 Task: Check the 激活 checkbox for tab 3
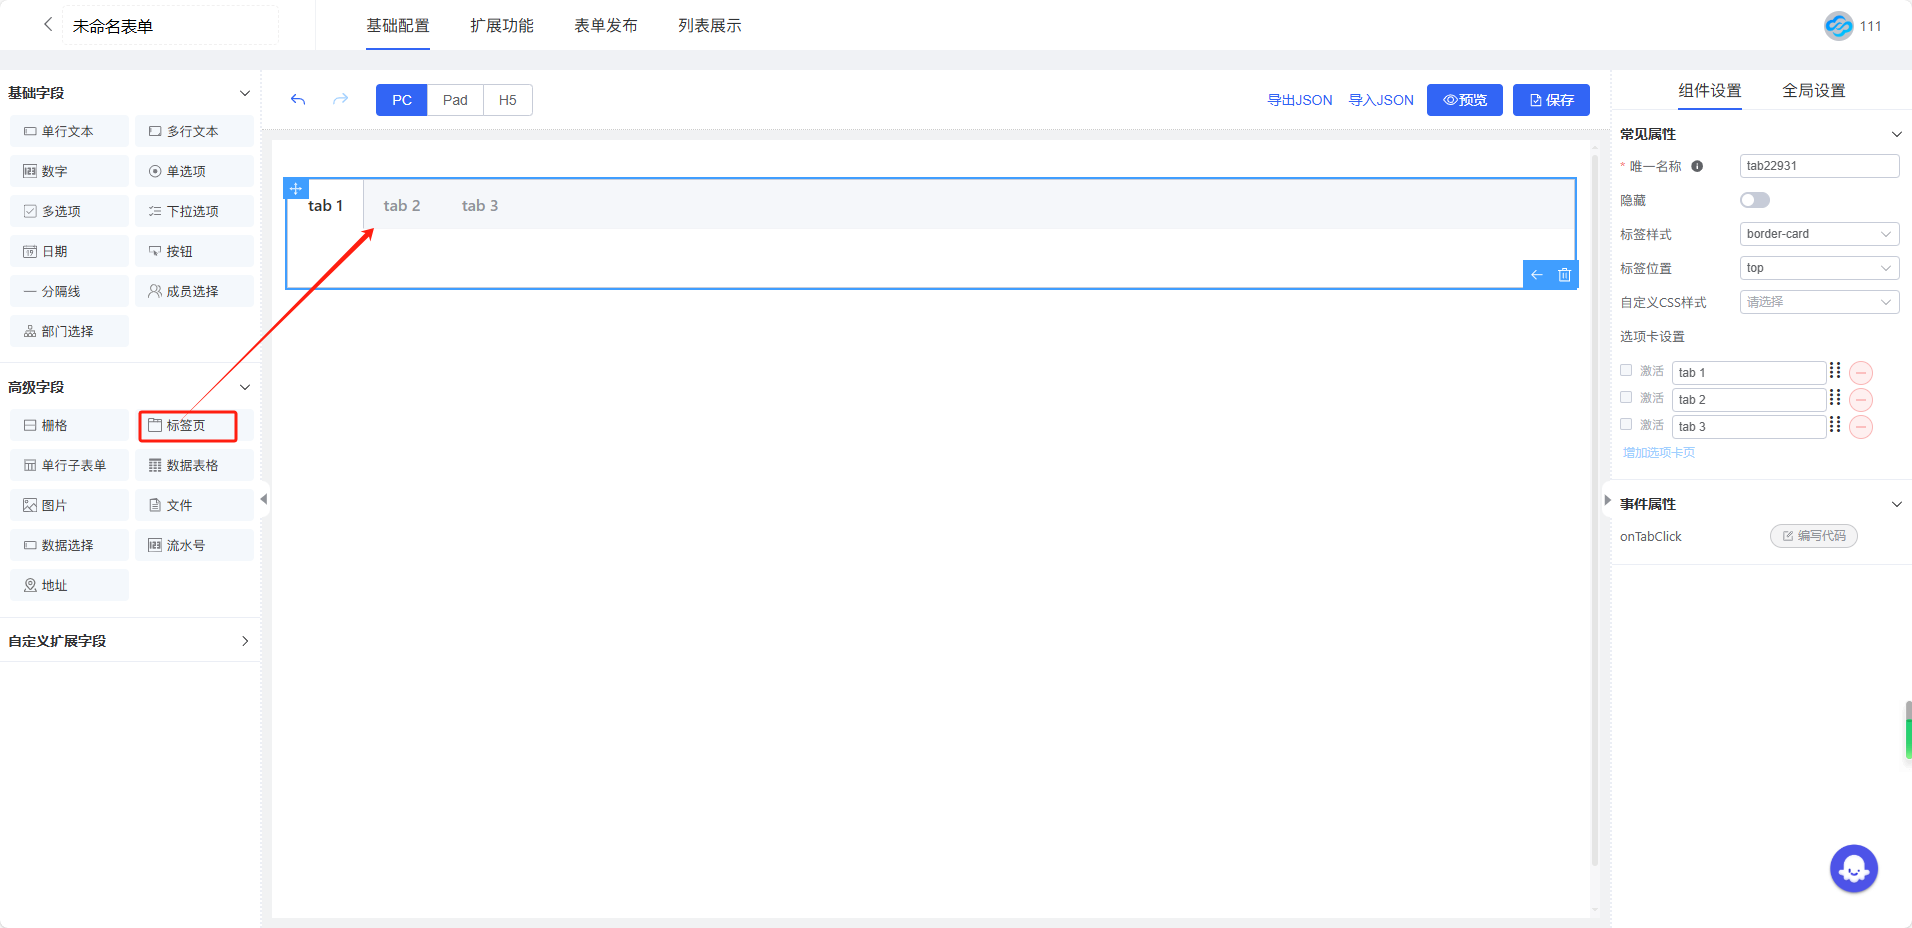click(x=1626, y=425)
